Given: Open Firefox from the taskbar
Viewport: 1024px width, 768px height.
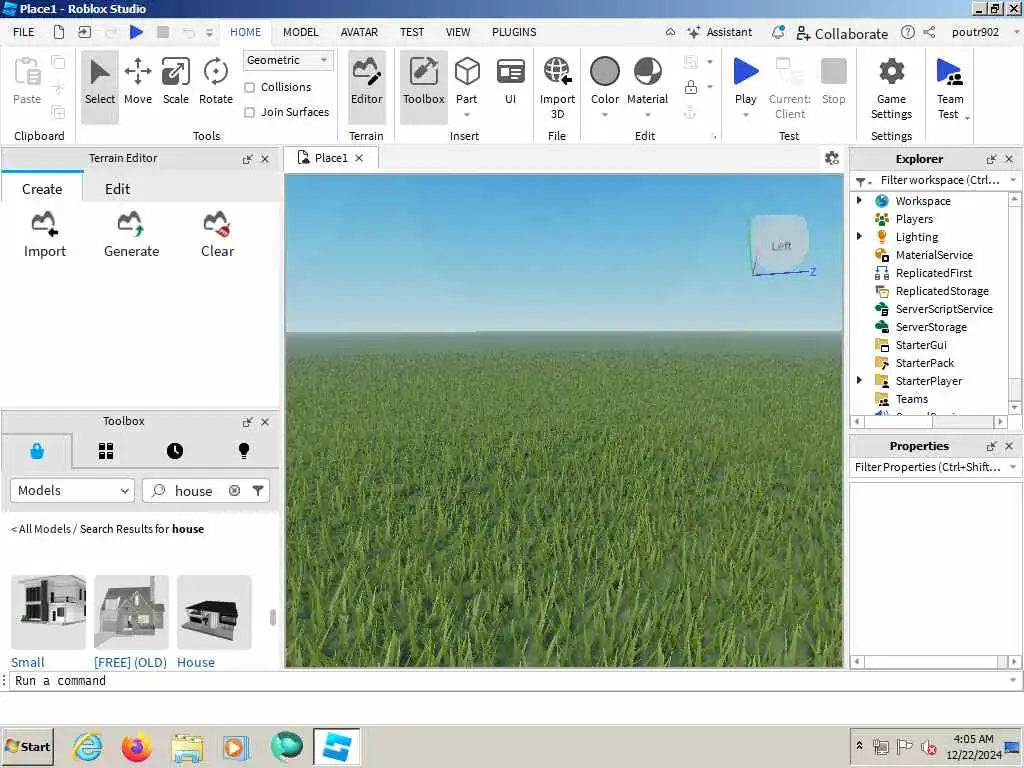Looking at the screenshot, I should 136,748.
